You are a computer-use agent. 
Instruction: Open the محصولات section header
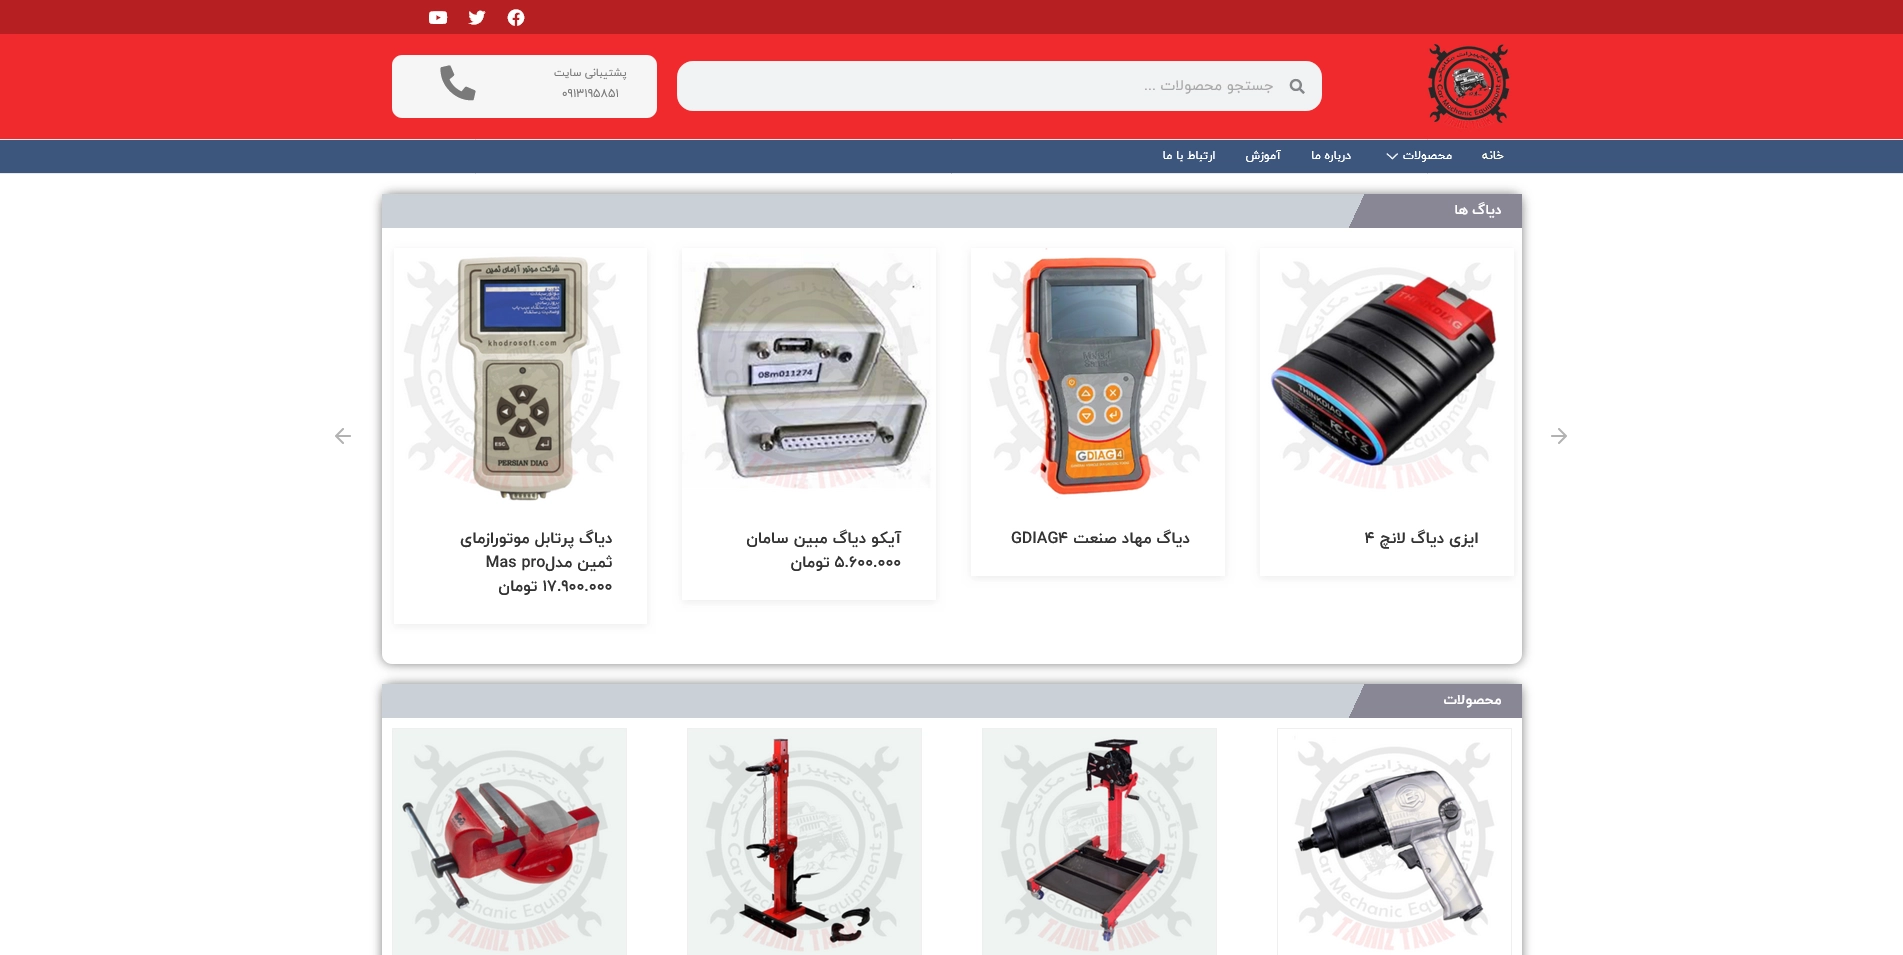(1472, 700)
